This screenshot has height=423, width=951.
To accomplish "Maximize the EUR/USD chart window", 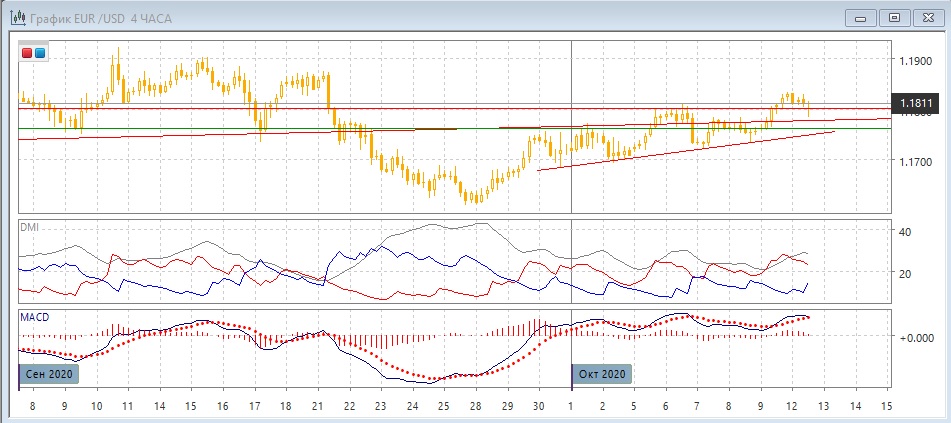I will click(x=895, y=17).
